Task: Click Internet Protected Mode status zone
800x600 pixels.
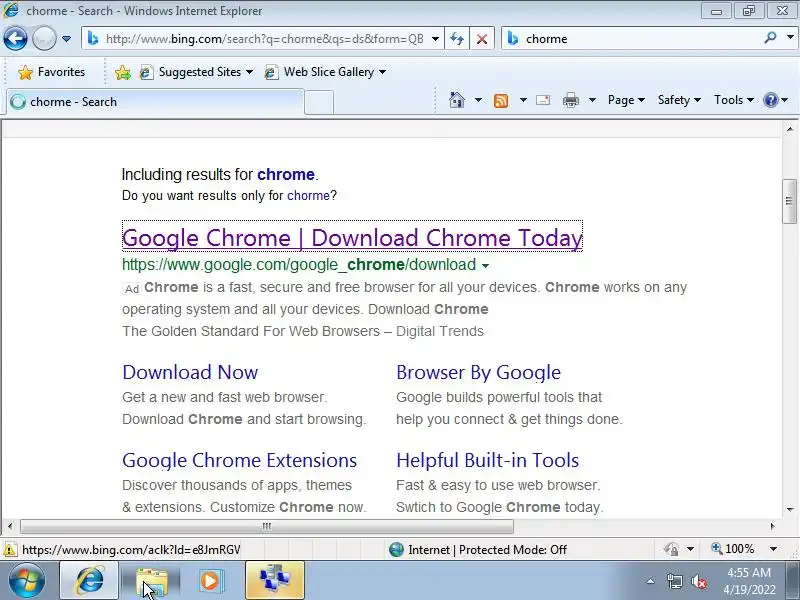Action: coord(478,549)
